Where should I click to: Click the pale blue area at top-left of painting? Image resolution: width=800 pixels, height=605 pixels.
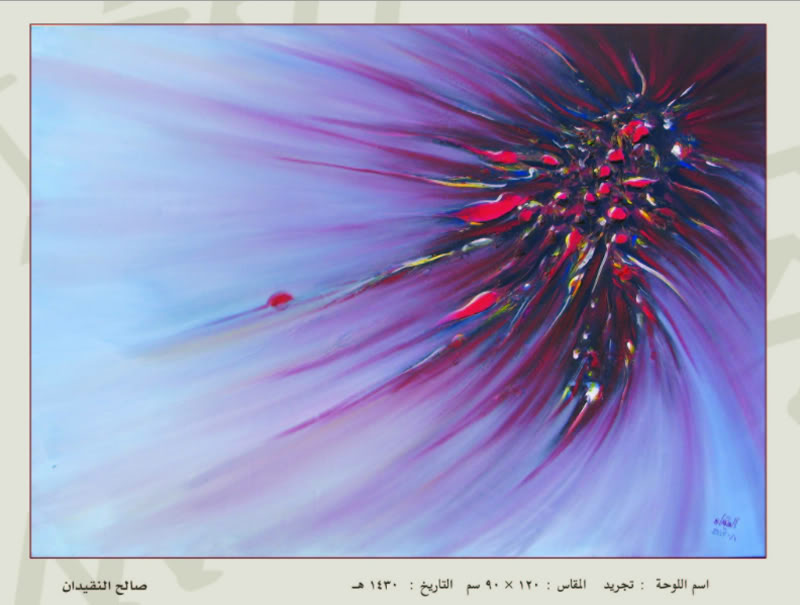click(x=100, y=80)
